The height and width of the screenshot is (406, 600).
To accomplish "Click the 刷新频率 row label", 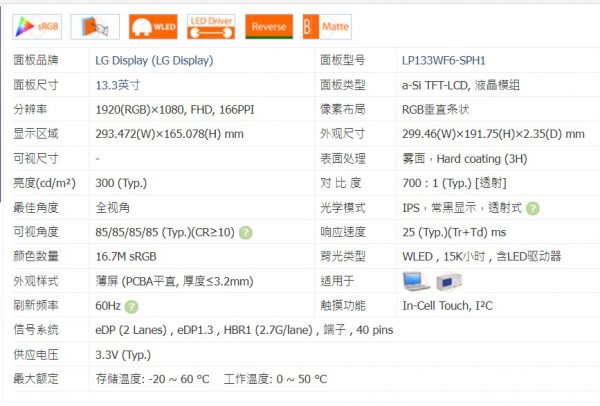I will 36,305.
